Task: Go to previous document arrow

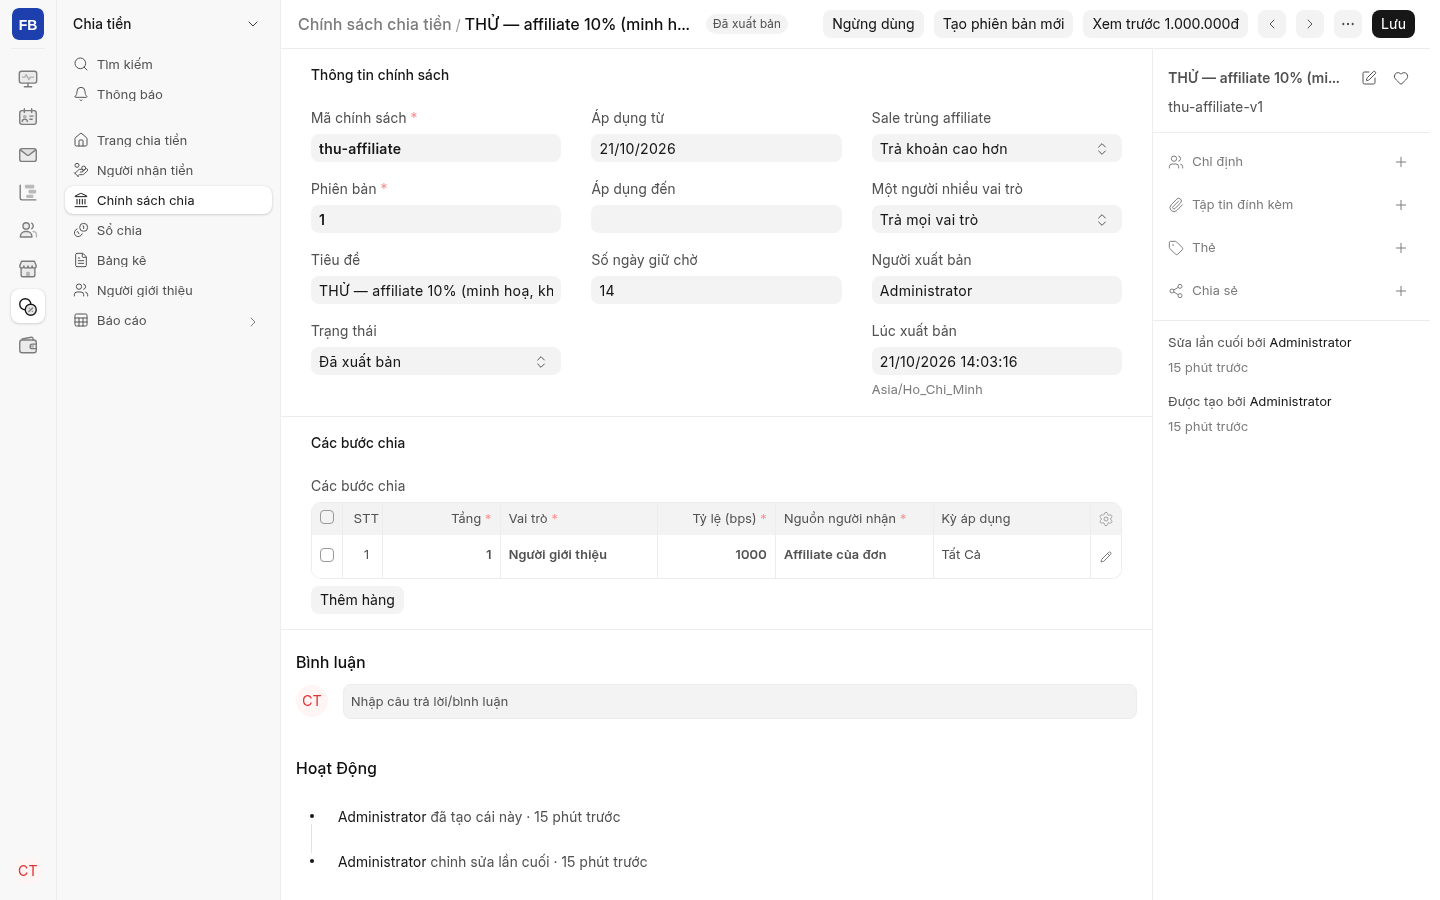Action: [x=1272, y=24]
